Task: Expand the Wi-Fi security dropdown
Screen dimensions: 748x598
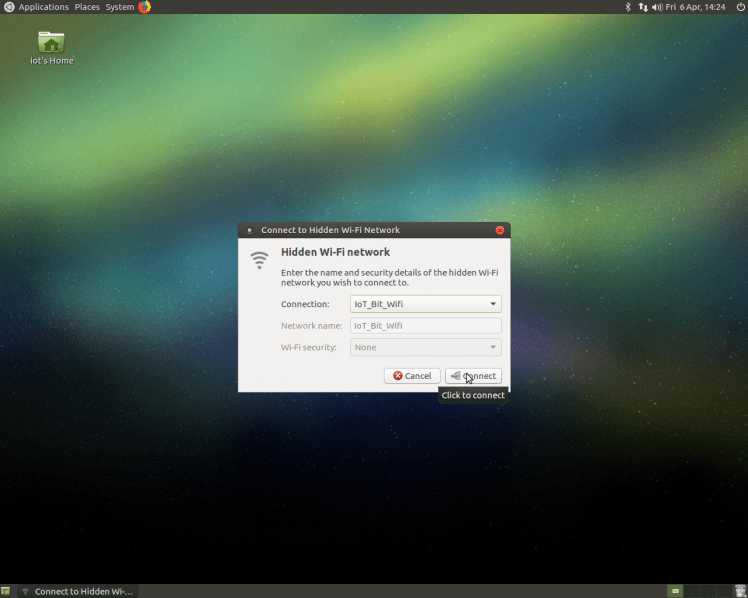Action: [x=425, y=347]
